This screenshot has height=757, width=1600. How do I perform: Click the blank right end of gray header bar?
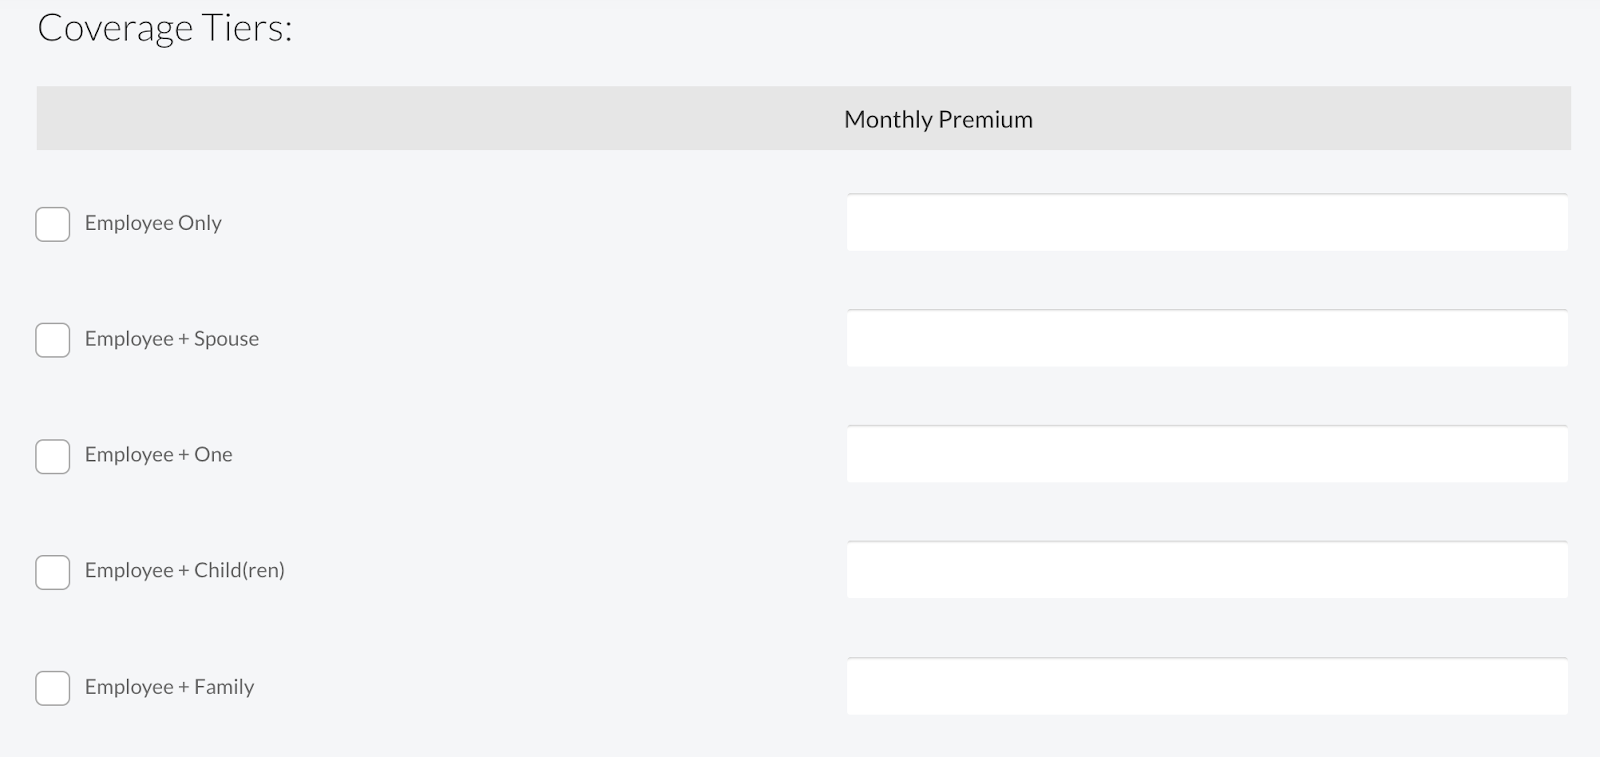tap(1450, 119)
